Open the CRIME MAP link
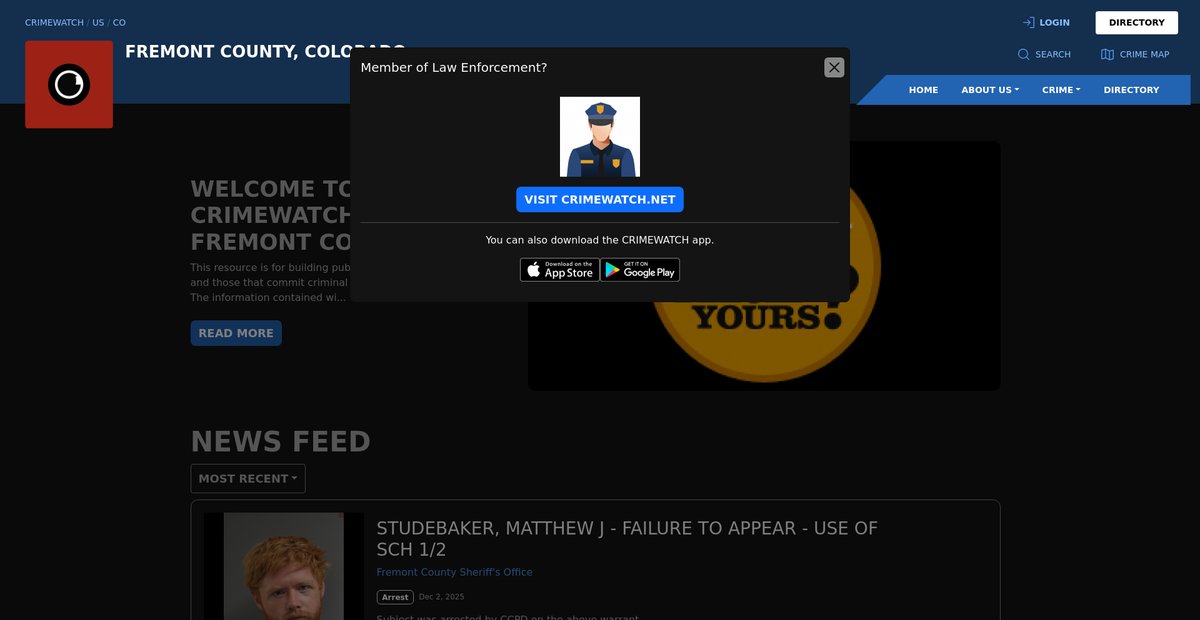Viewport: 1200px width, 620px height. click(1144, 54)
